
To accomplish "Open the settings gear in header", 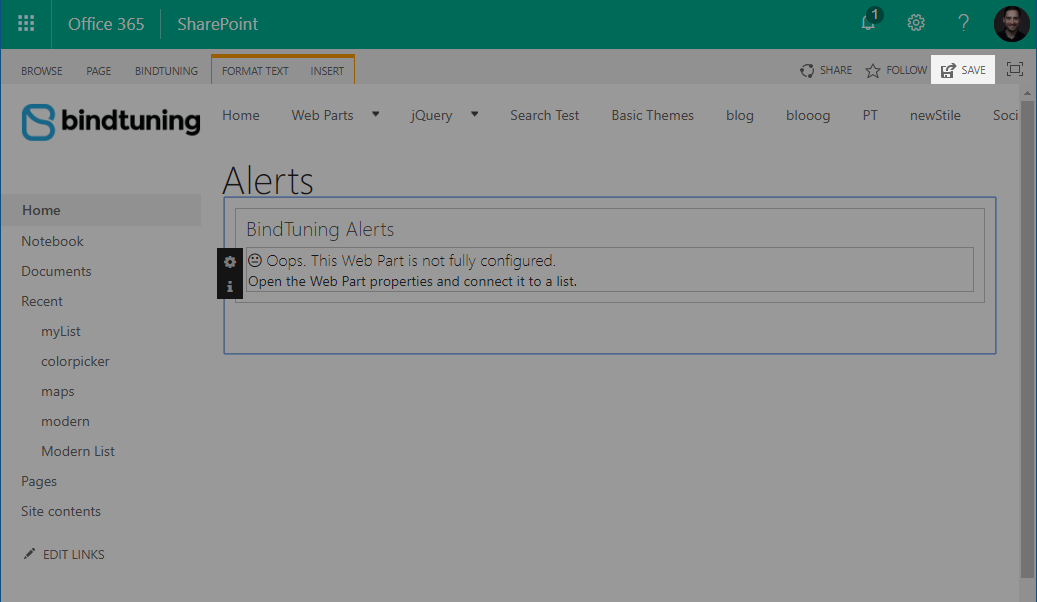I will (x=916, y=23).
